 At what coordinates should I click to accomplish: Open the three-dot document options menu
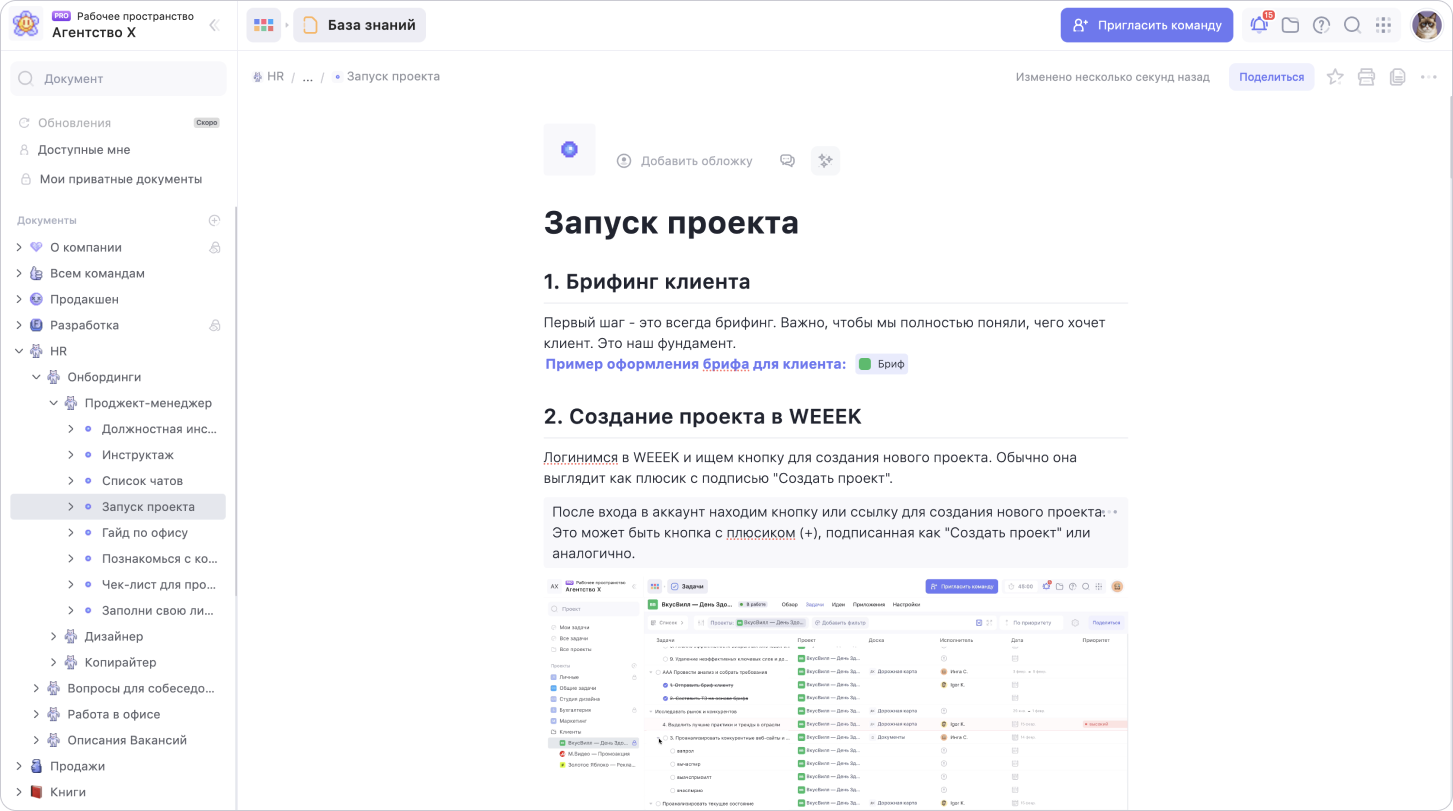point(1428,77)
